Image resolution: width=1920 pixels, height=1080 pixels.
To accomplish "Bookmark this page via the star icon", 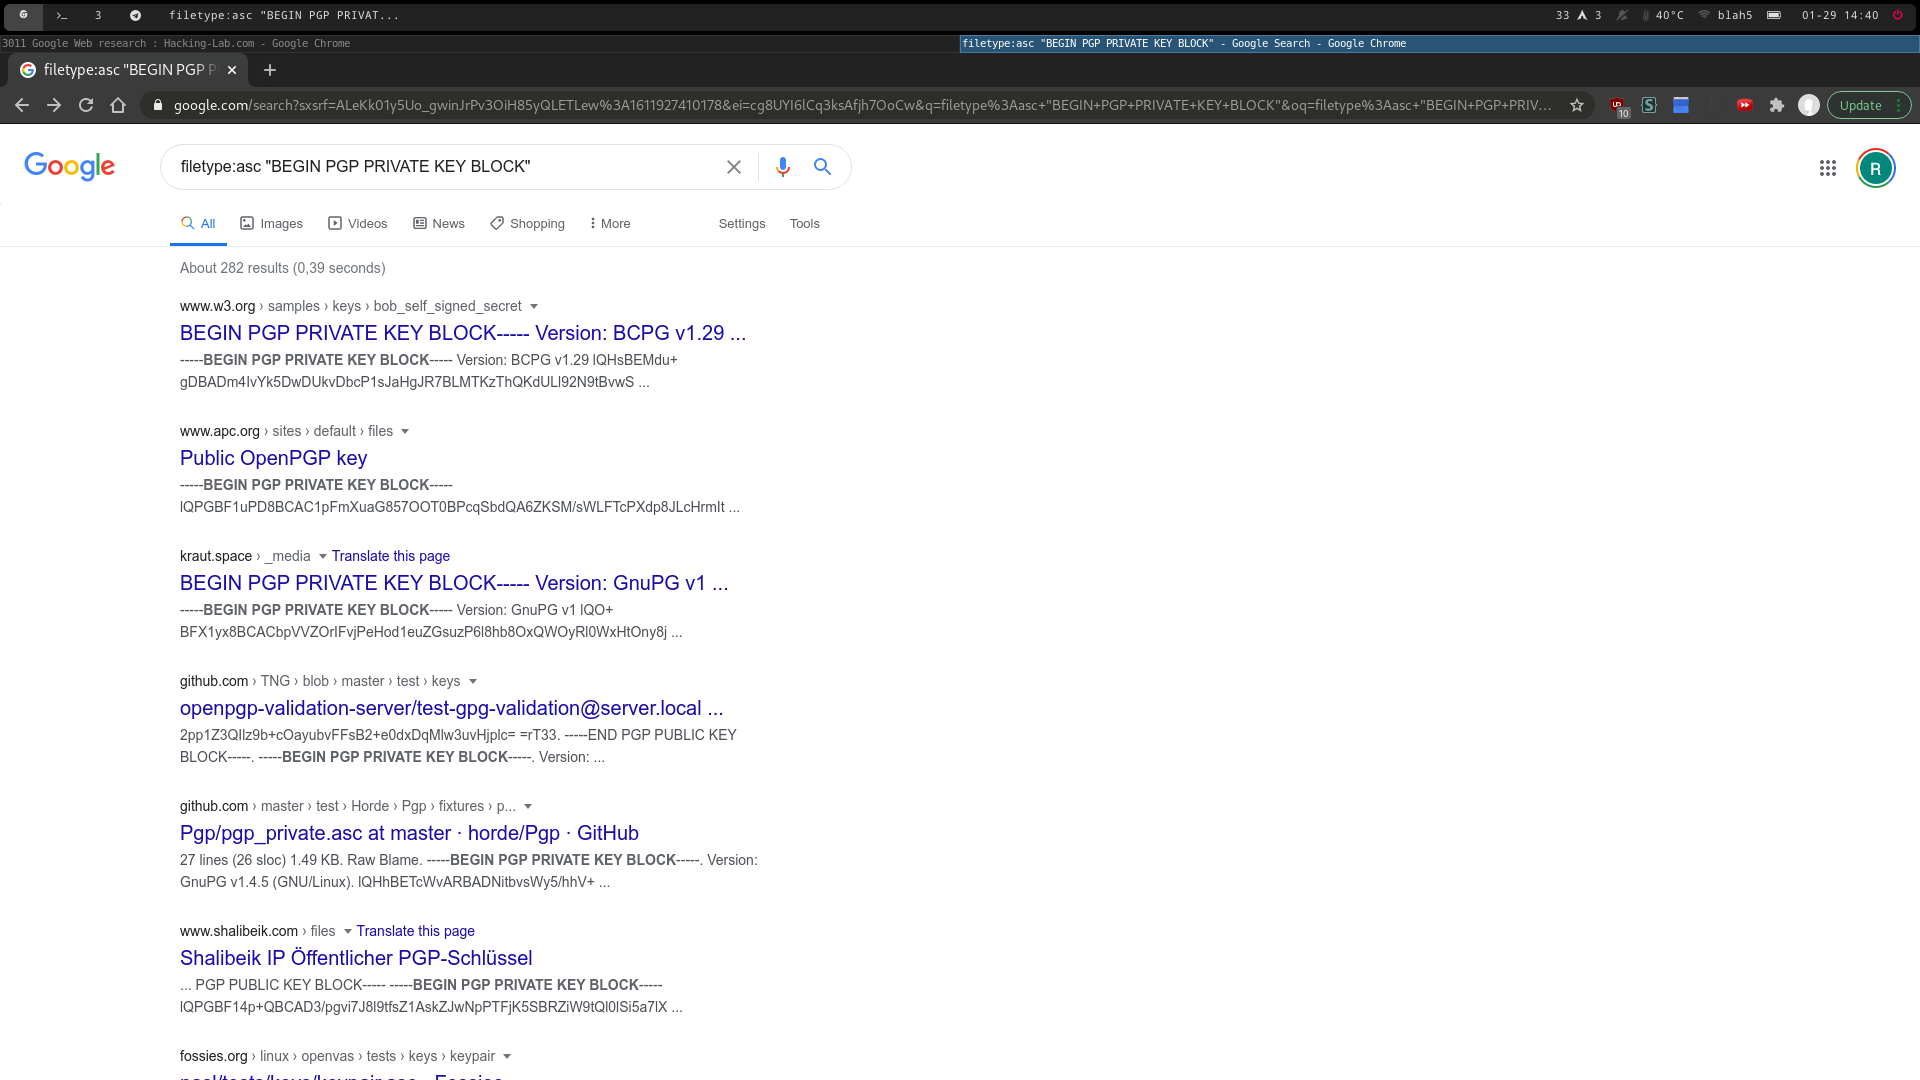I will [x=1577, y=104].
